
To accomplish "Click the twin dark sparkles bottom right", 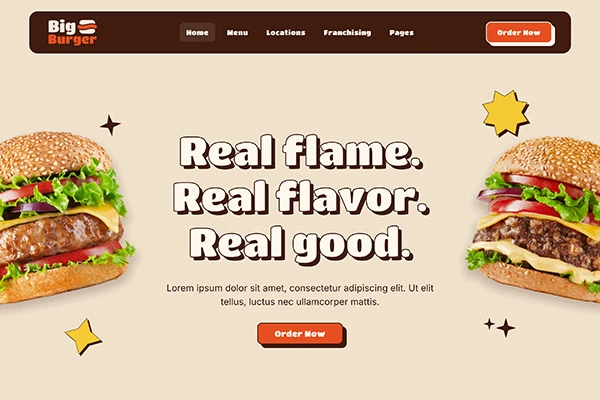I will click(x=500, y=327).
